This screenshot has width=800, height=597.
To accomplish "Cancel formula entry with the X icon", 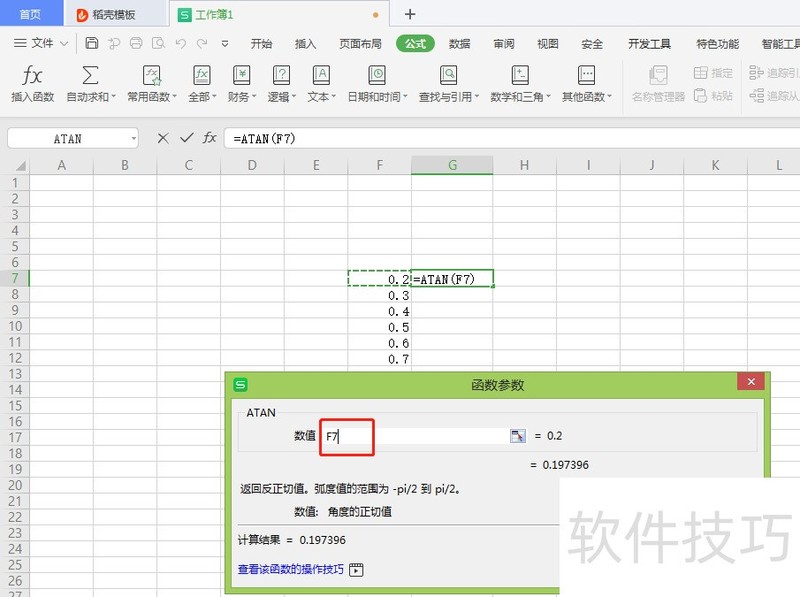I will (163, 138).
